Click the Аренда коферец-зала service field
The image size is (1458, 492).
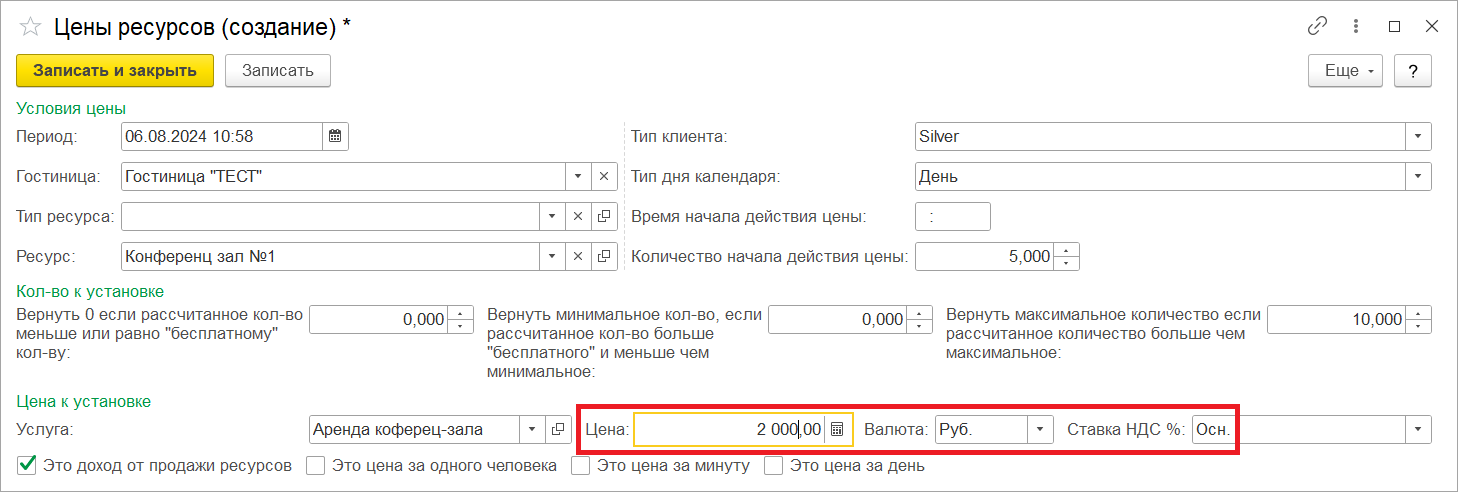click(415, 429)
